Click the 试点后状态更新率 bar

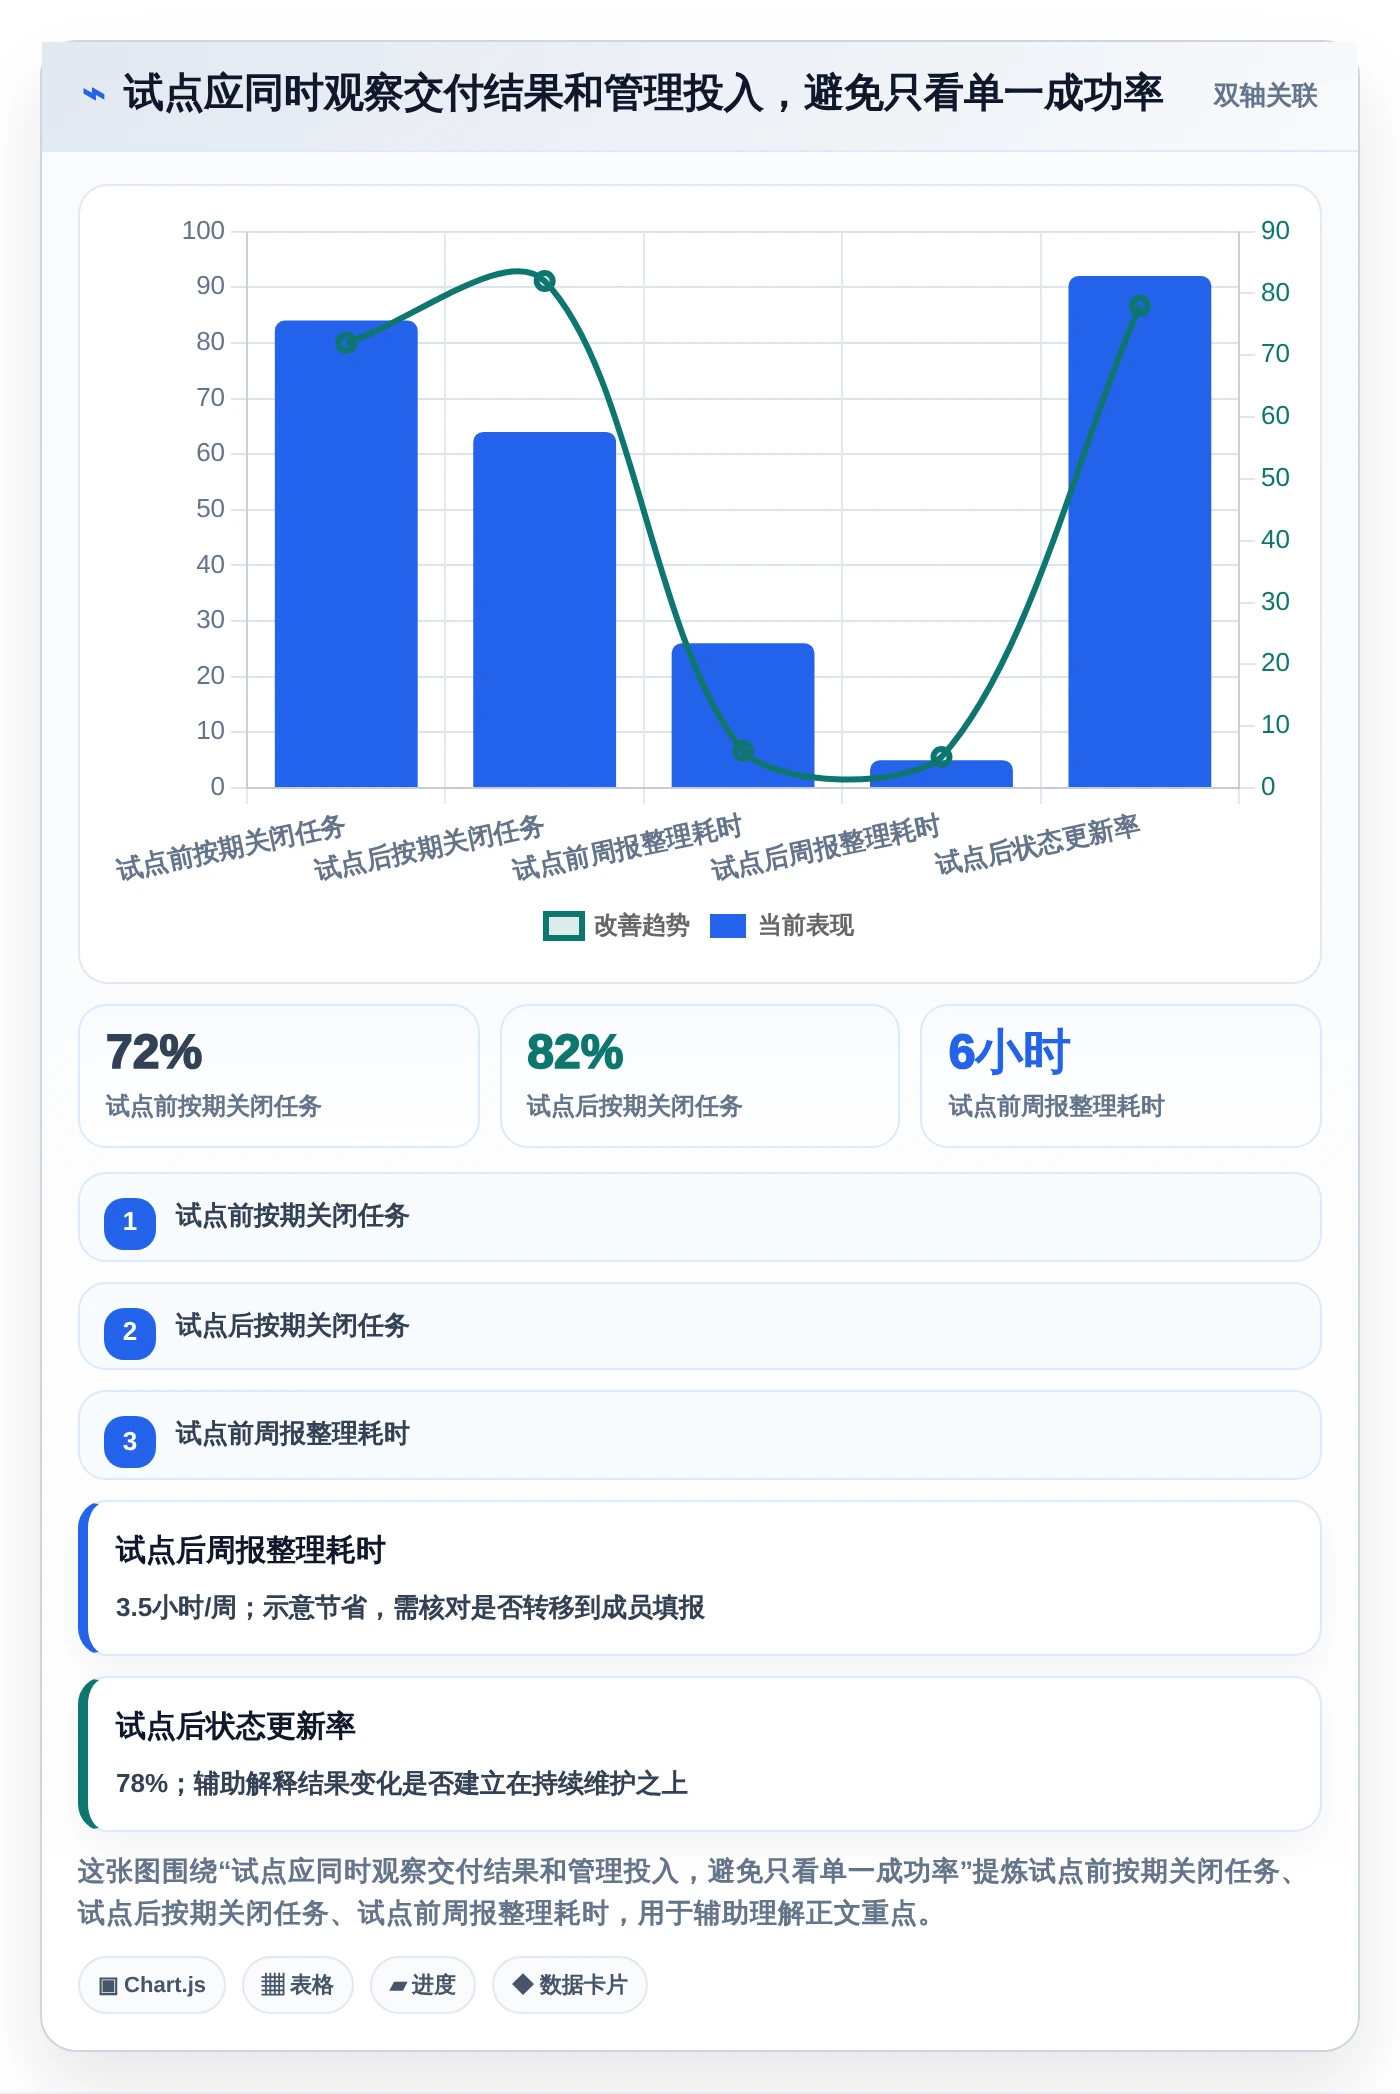click(x=1140, y=532)
